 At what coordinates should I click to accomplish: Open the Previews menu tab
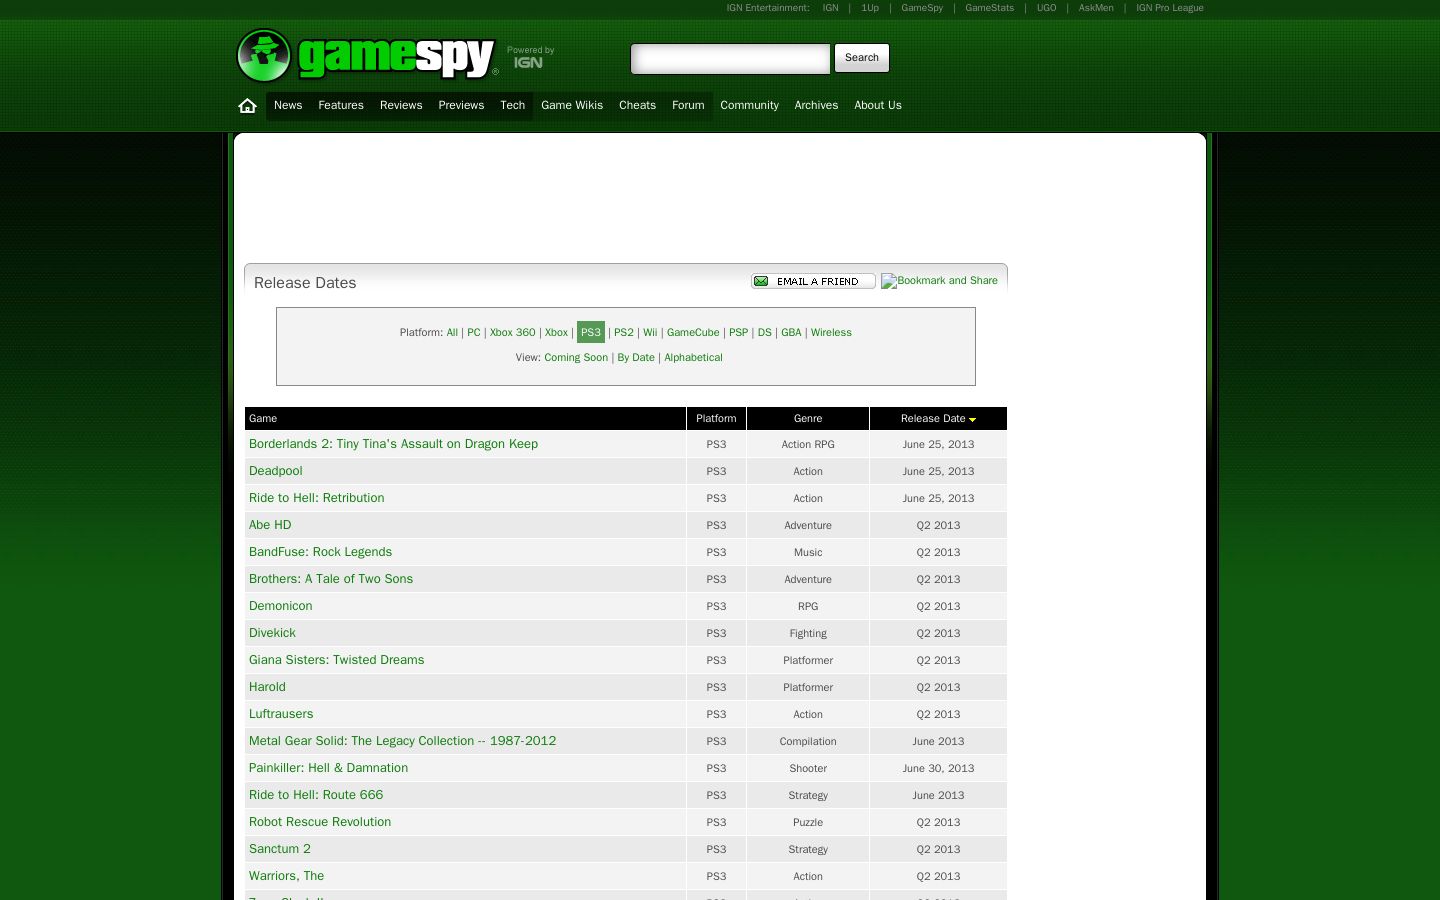461,106
